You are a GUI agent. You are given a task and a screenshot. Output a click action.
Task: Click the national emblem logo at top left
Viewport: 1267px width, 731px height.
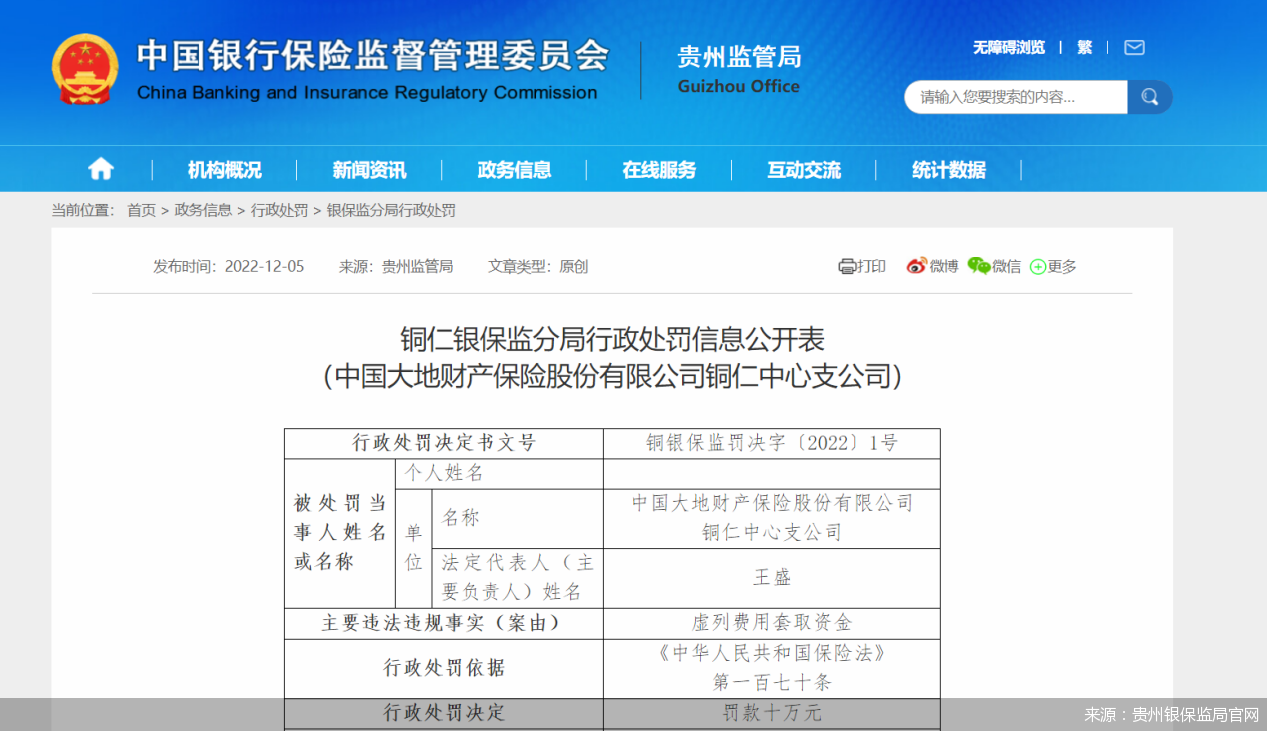(85, 70)
